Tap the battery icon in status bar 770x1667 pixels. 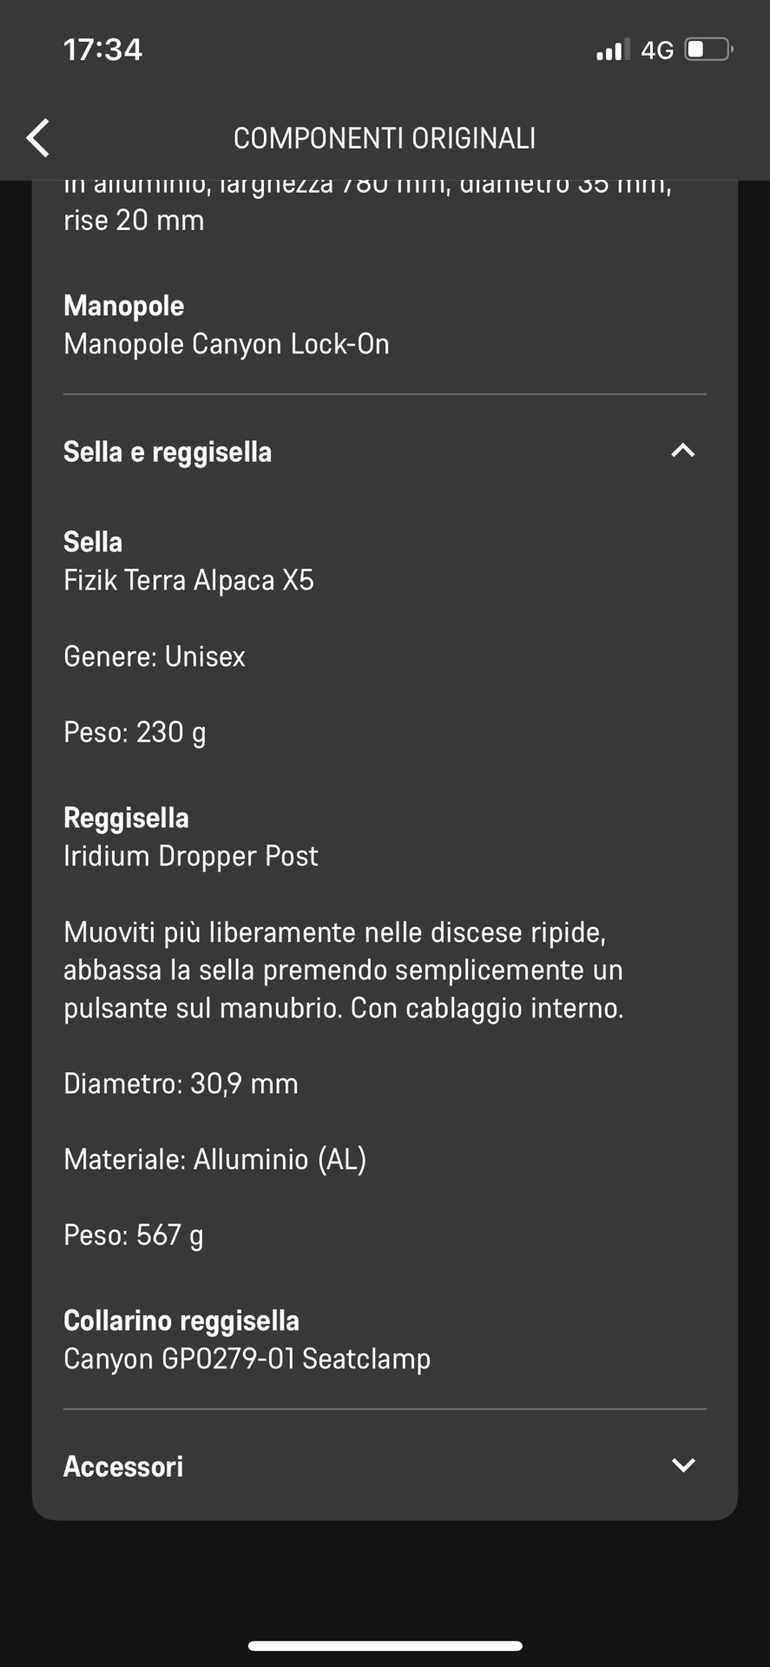(708, 49)
